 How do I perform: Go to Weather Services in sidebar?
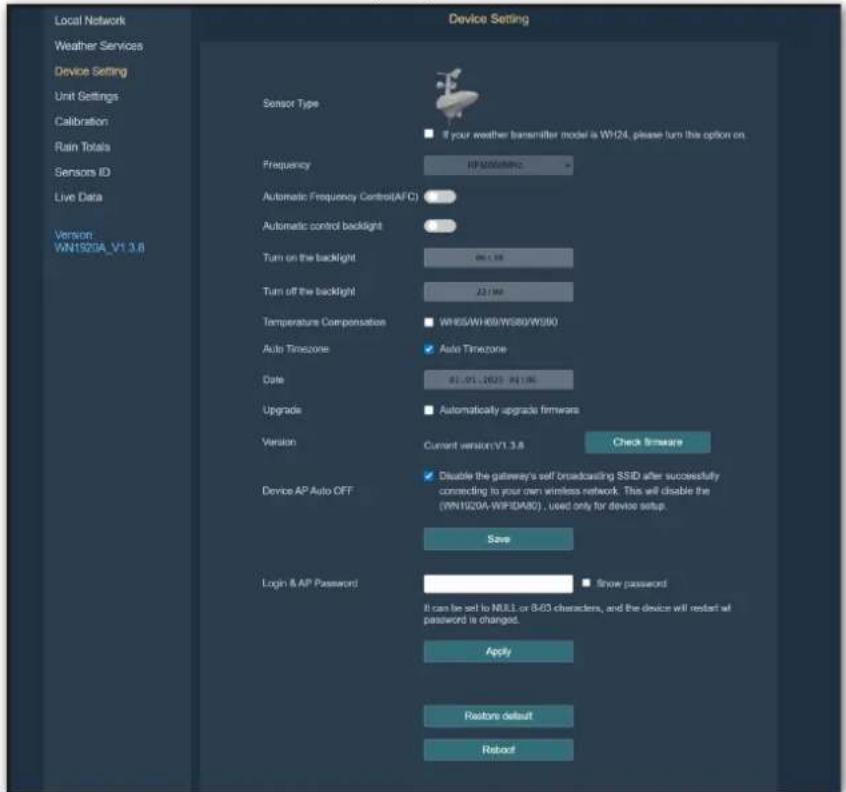click(x=99, y=46)
